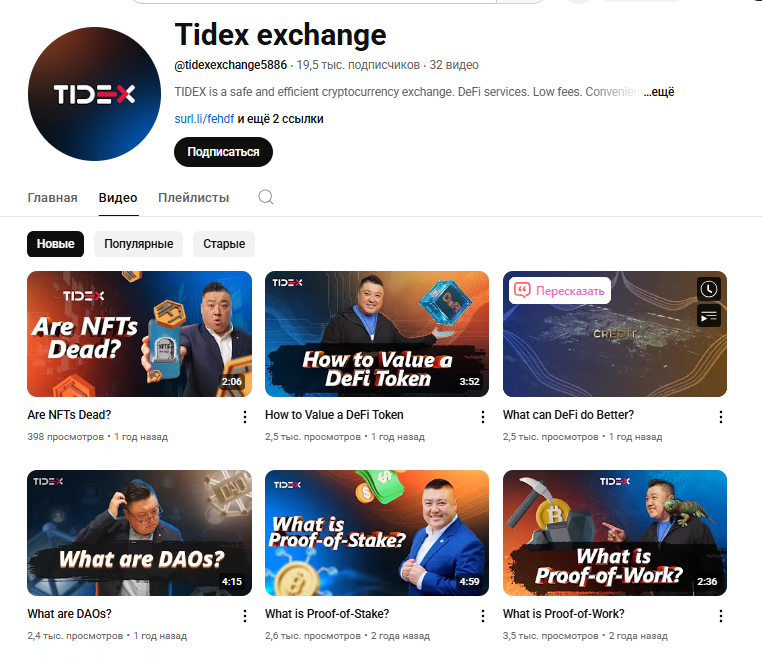The width and height of the screenshot is (762, 657).
Task: Open options menu for How to Value a DeFi Token
Action: (483, 417)
